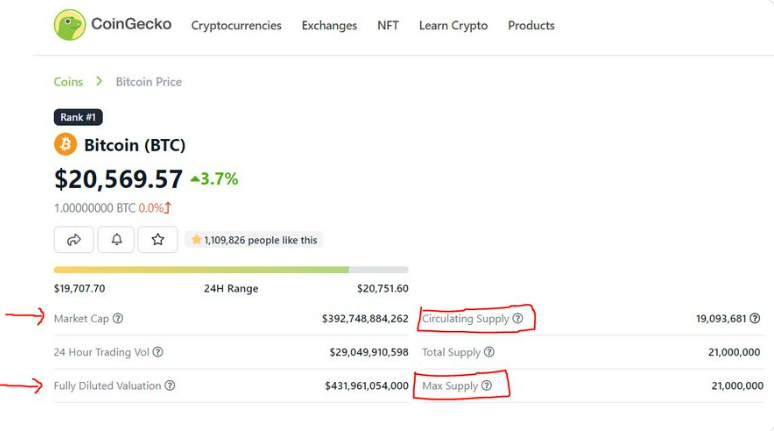774x431 pixels.
Task: Click the $431,961,054,000 valuation value
Action: click(366, 386)
